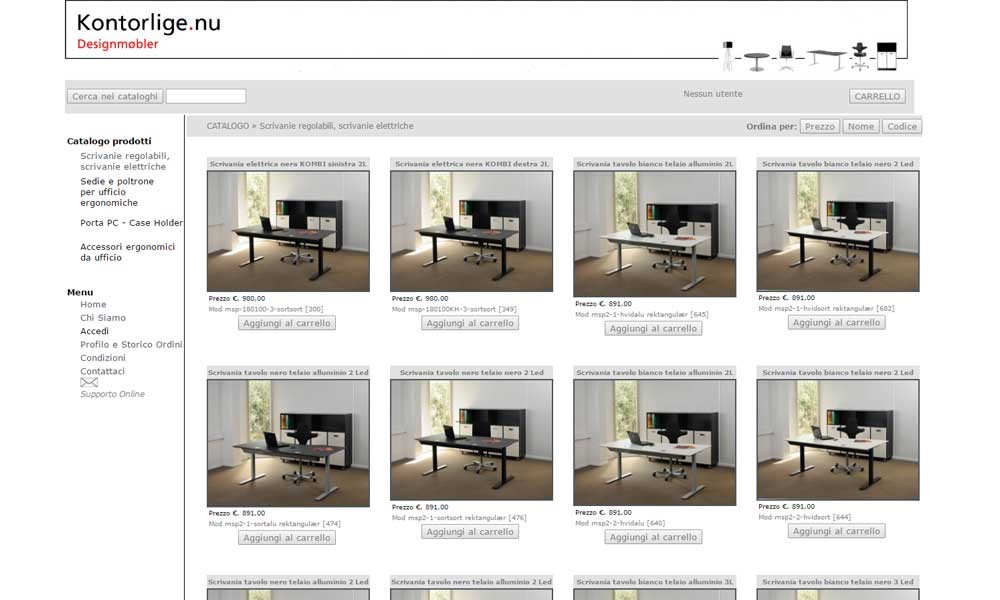Sort products by Codice
The width and height of the screenshot is (1000, 600).
pos(902,126)
